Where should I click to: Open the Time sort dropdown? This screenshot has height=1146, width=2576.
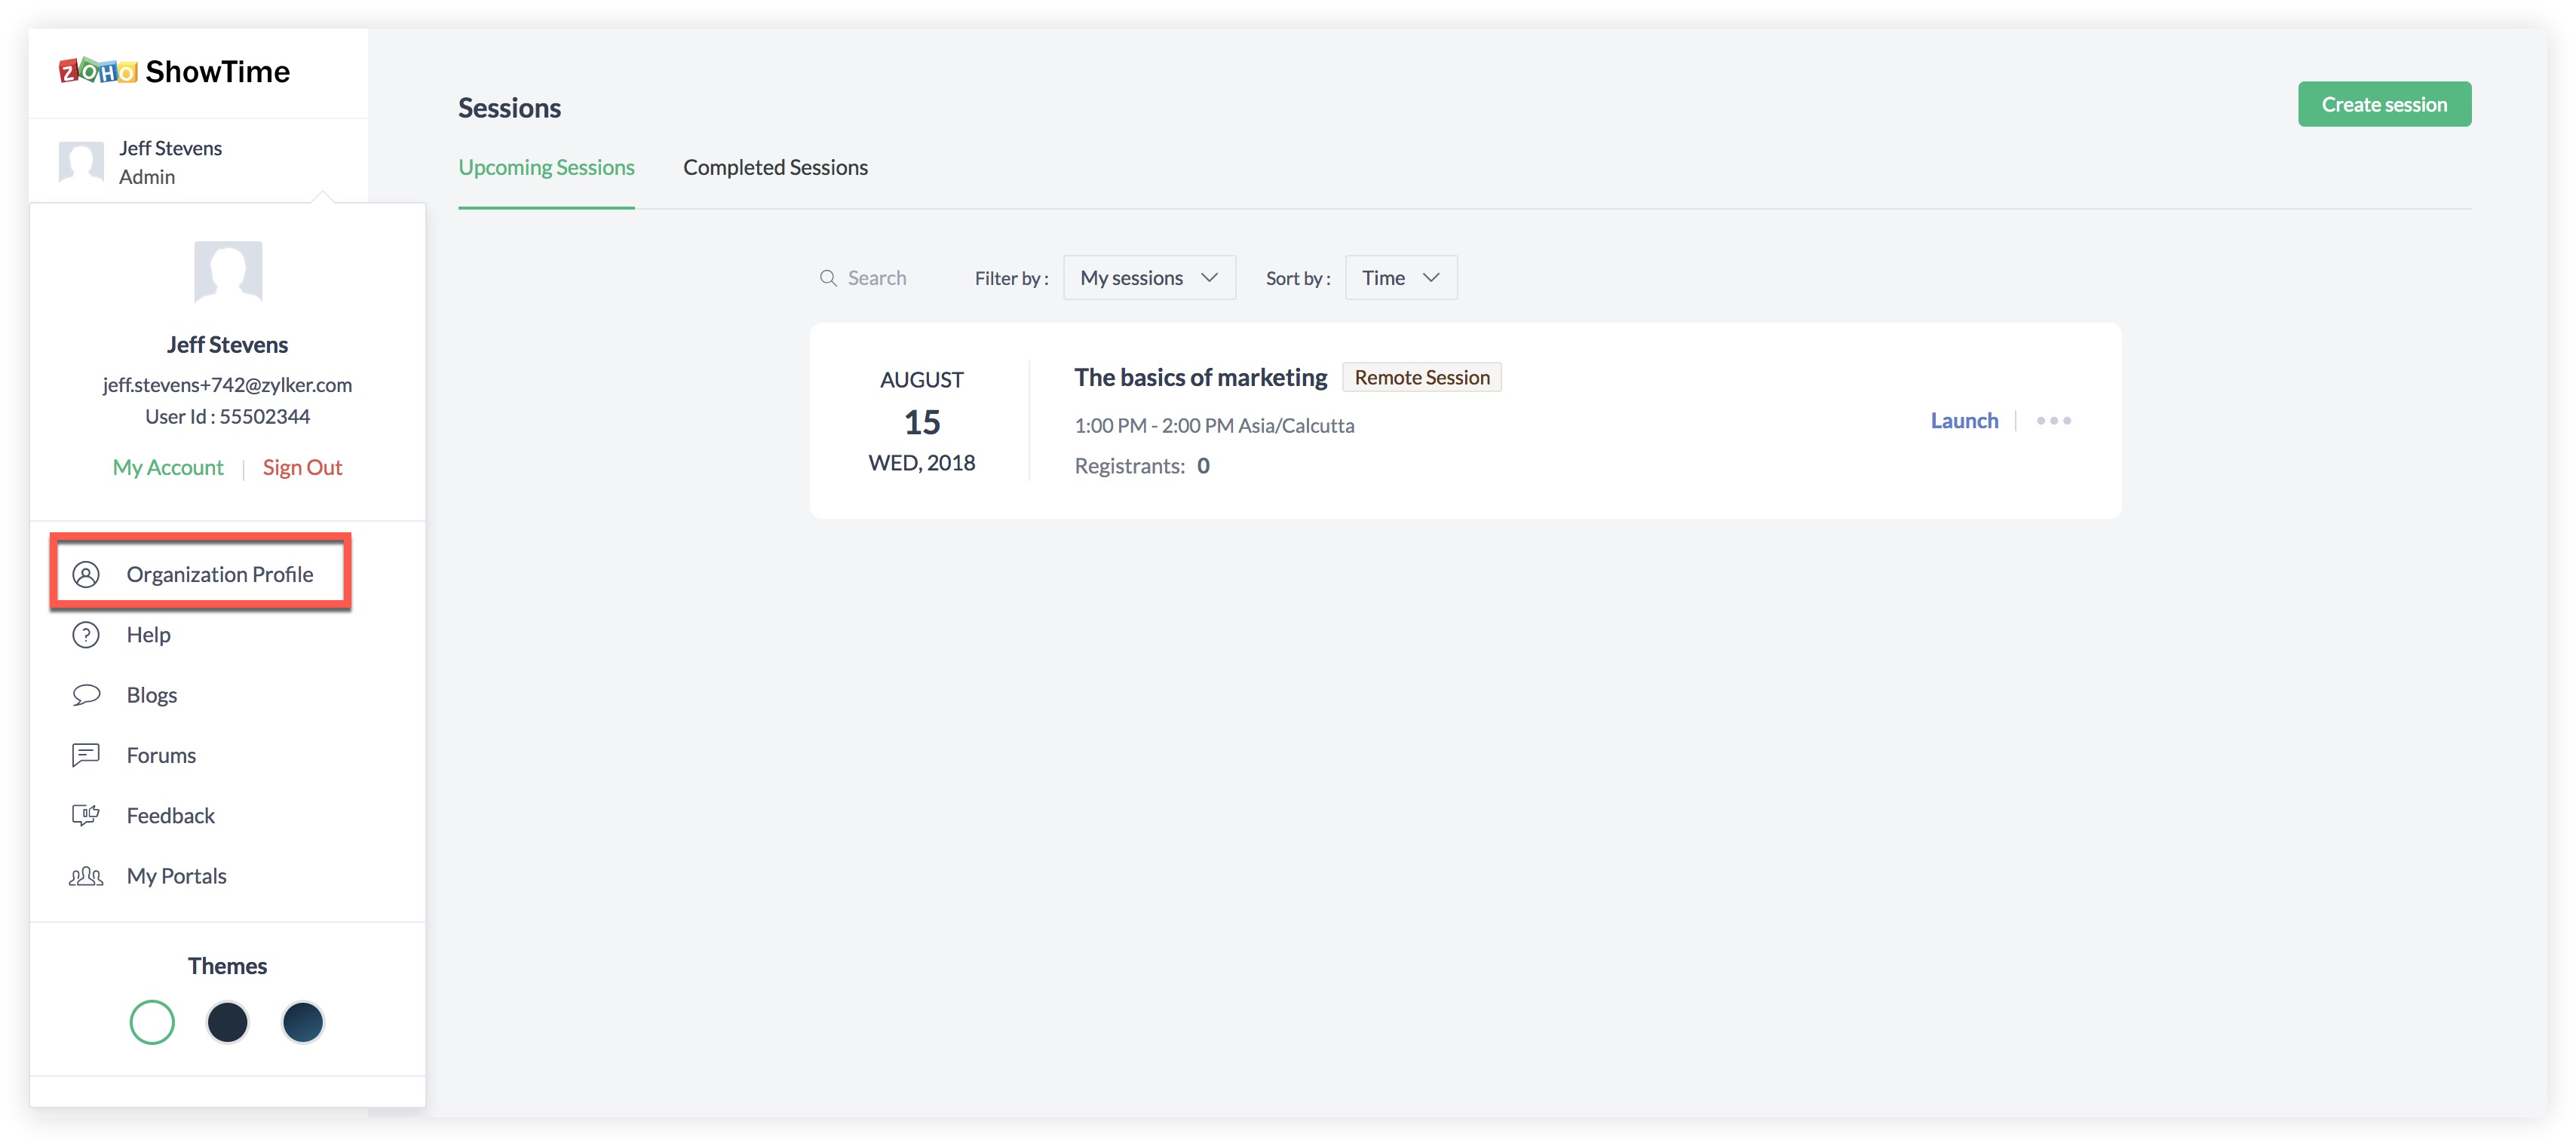tap(1400, 278)
